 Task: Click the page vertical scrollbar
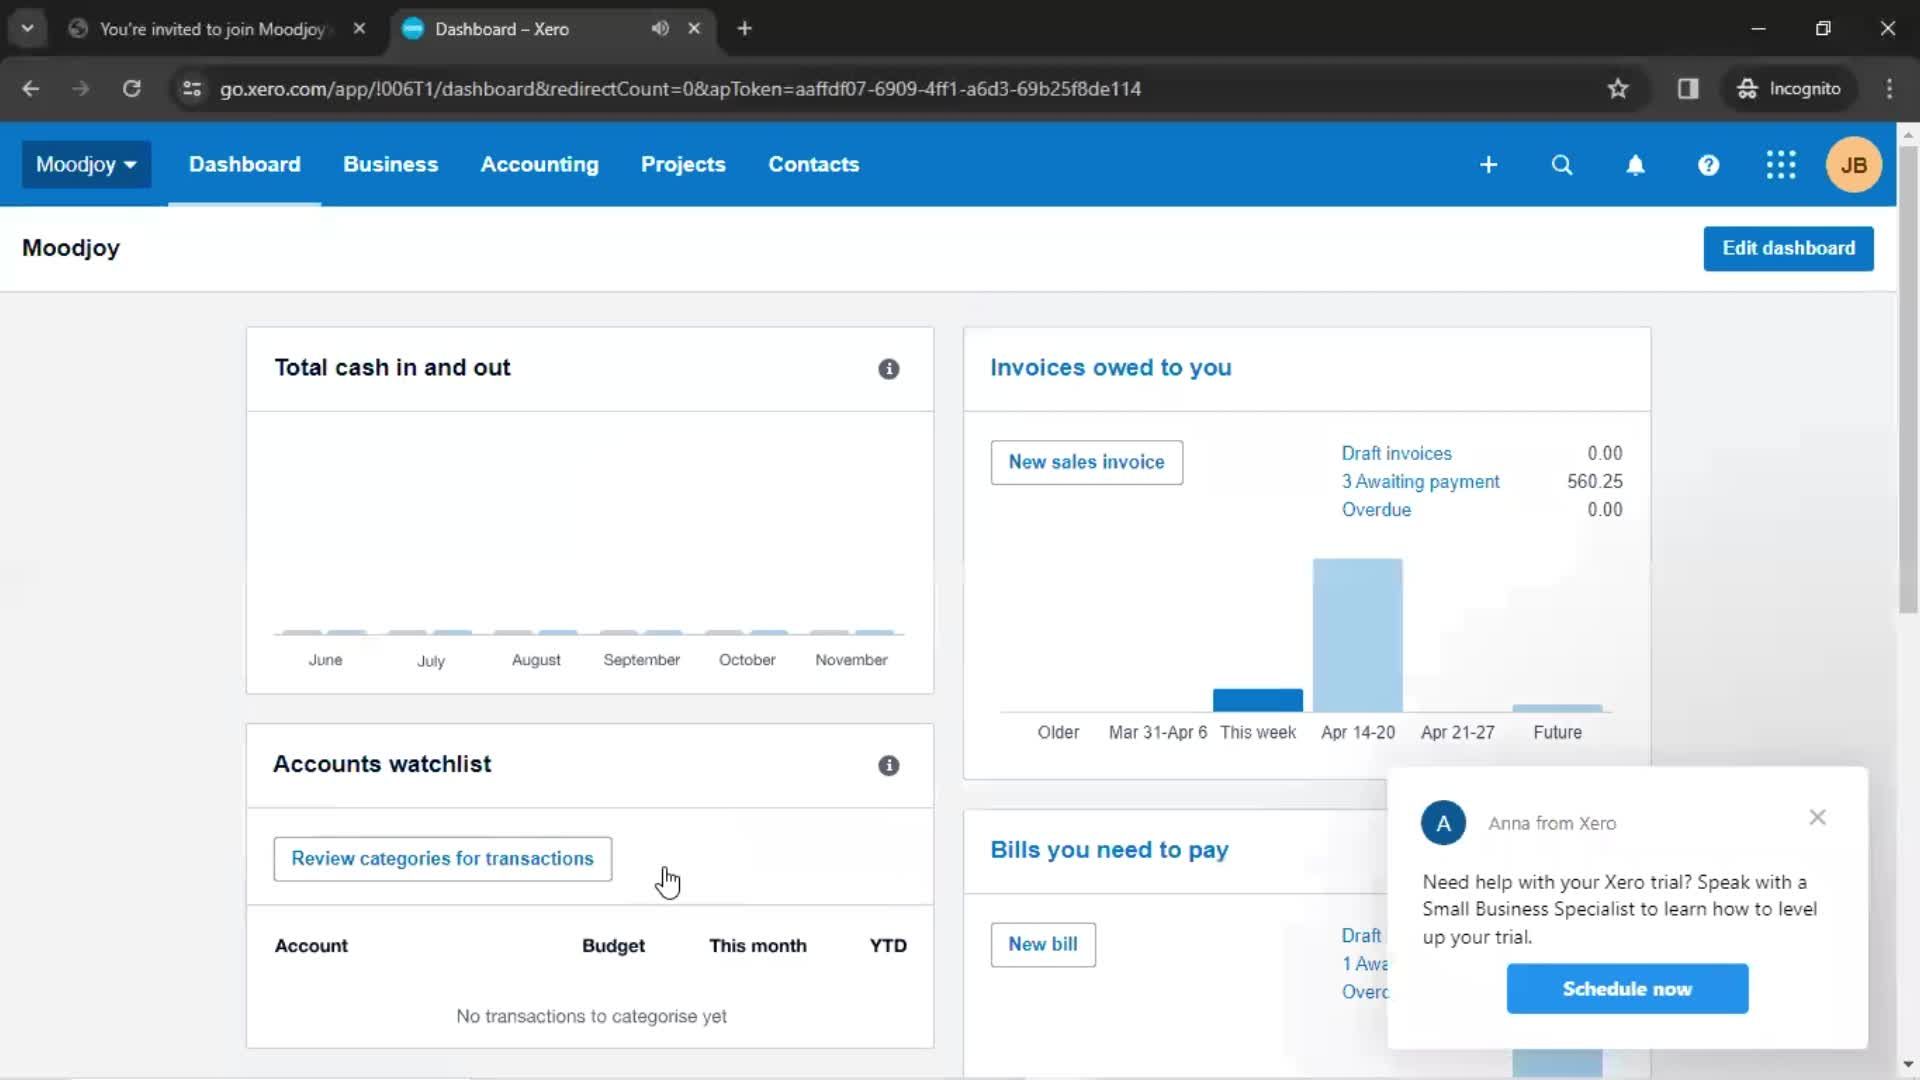click(1908, 380)
